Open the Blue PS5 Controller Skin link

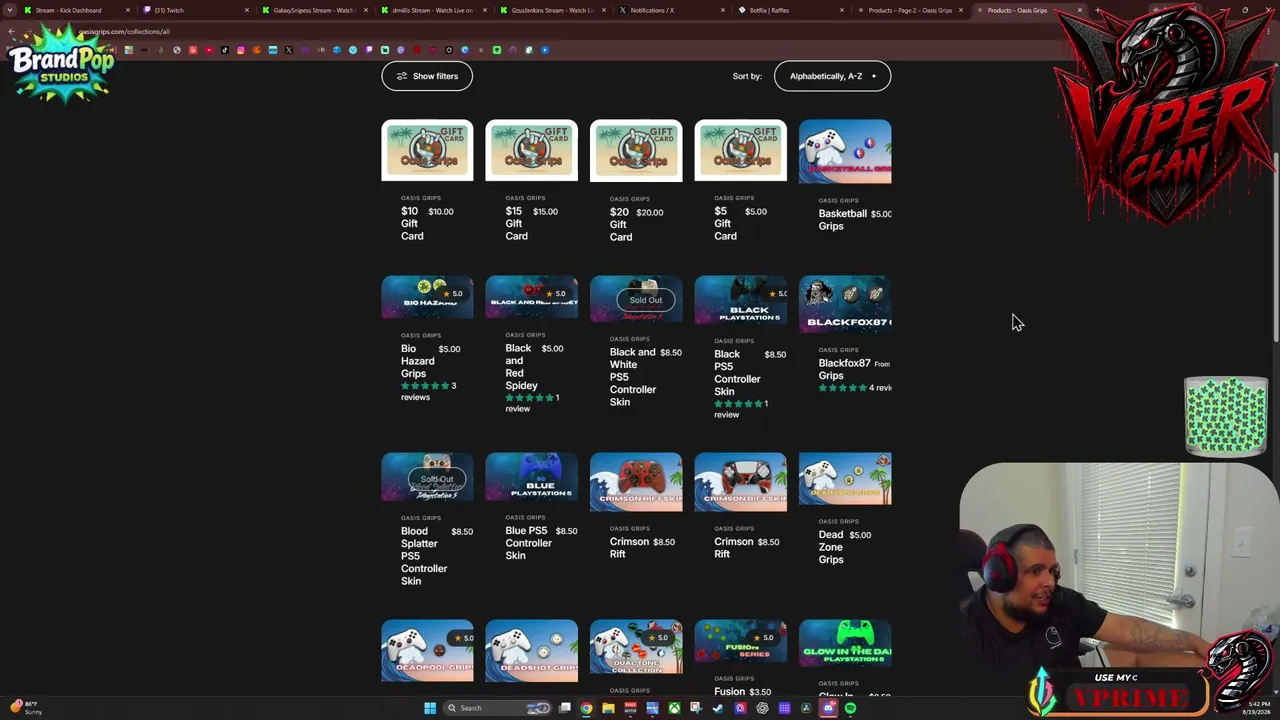(528, 543)
